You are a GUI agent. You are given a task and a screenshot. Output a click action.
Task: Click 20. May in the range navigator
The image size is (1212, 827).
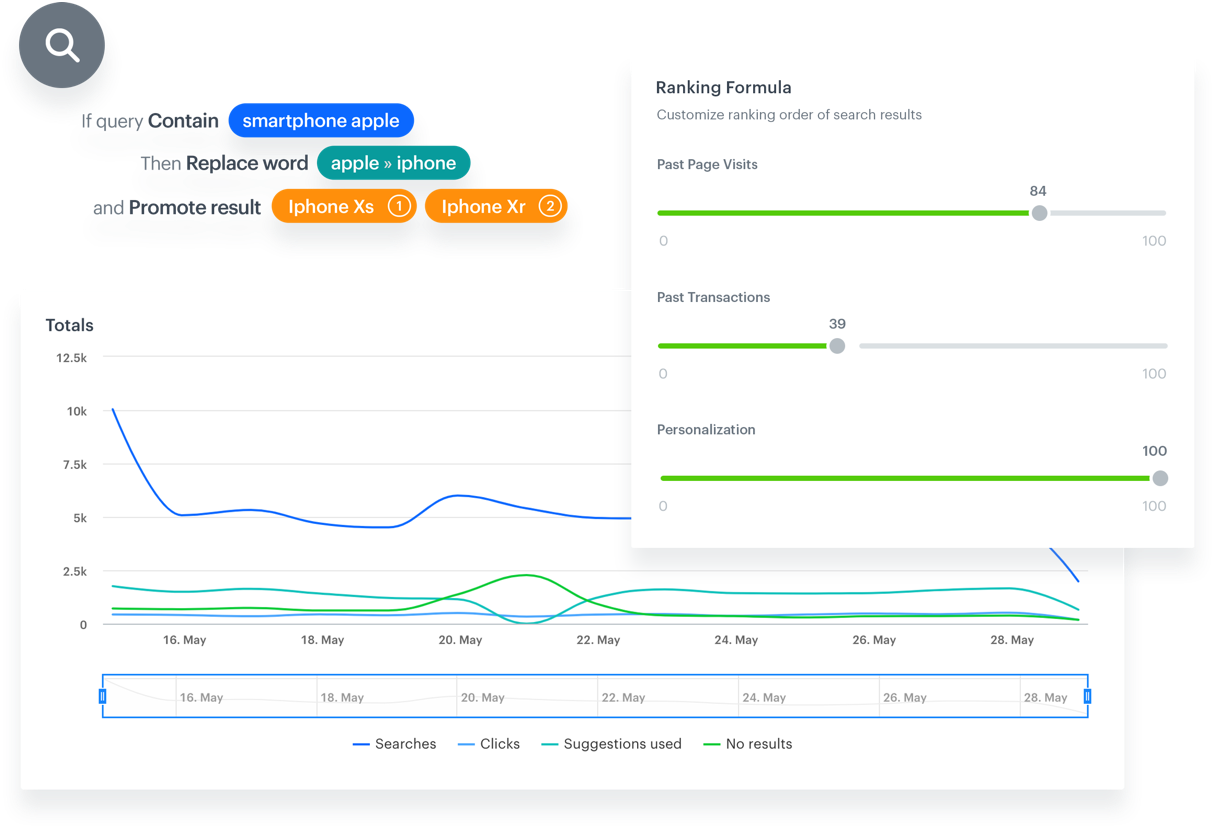click(483, 698)
